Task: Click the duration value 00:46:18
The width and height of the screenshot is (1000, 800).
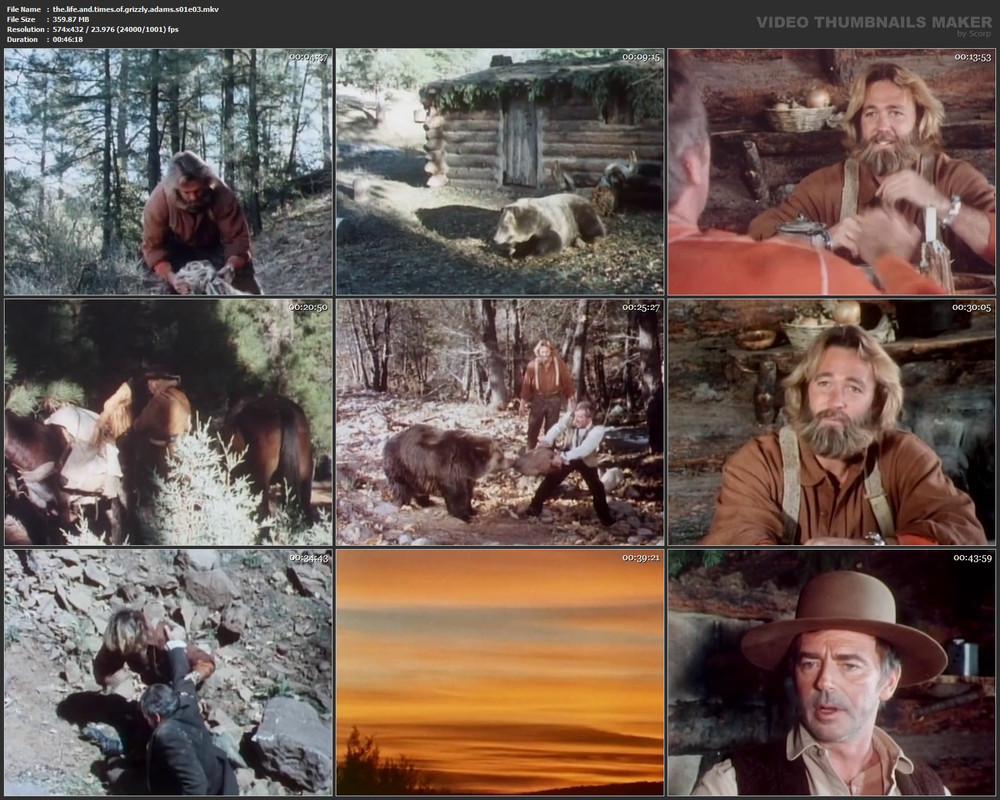Action: [x=68, y=40]
